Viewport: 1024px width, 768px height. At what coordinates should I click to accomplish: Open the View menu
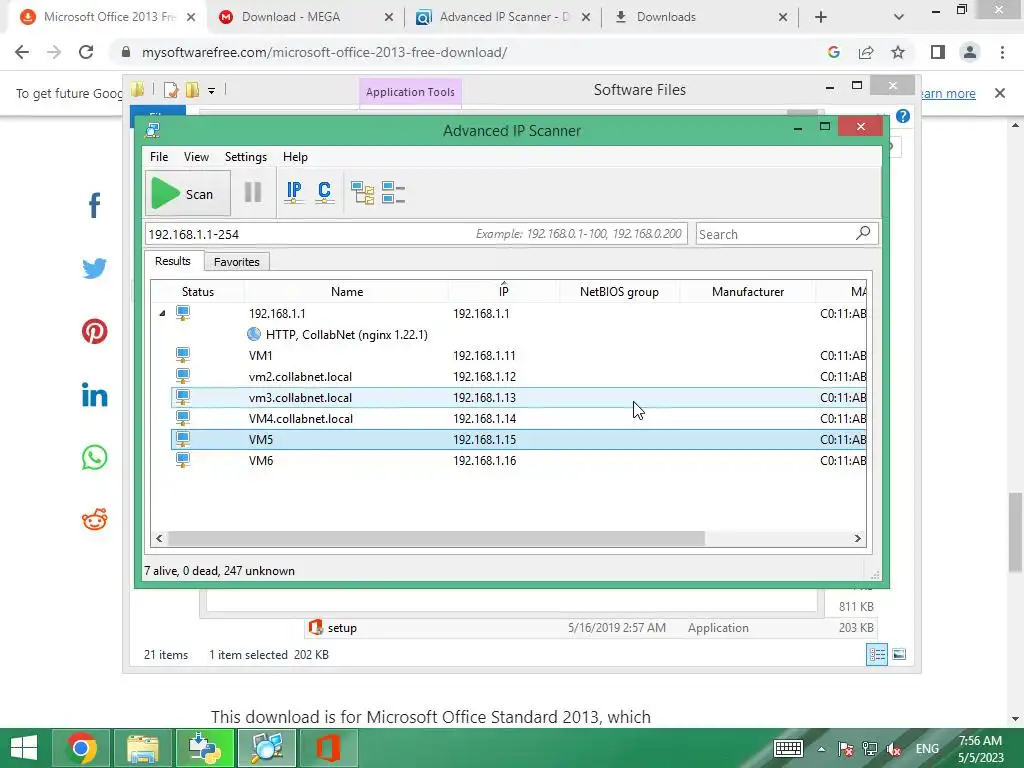coord(196,157)
